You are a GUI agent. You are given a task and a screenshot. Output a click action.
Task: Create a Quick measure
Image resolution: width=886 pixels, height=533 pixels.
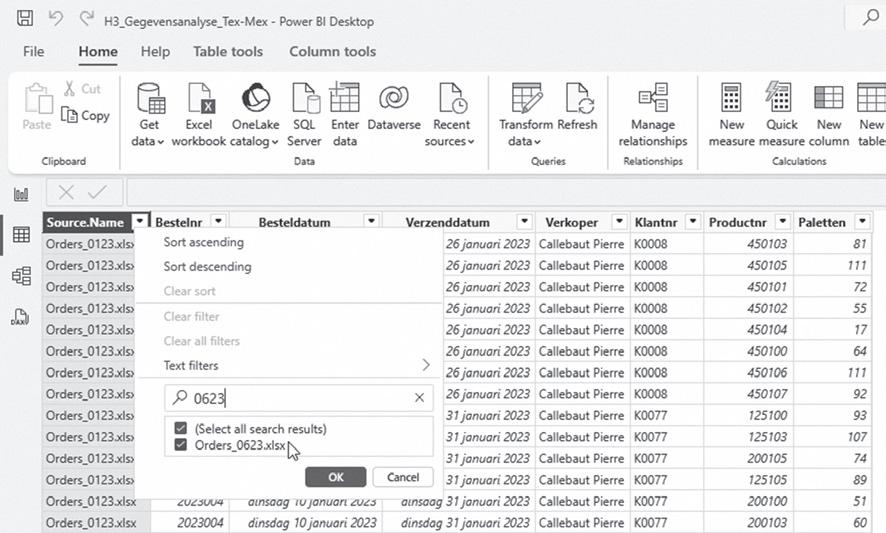click(781, 115)
